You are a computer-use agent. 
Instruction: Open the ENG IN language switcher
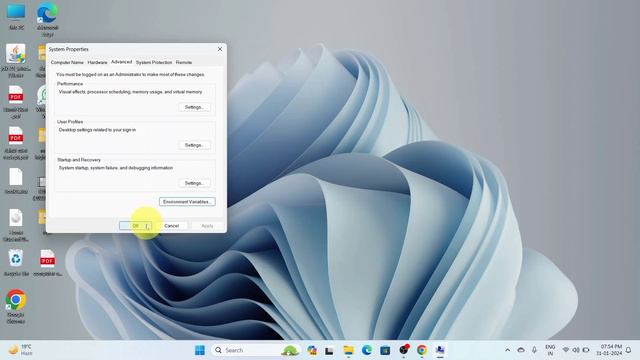550,350
